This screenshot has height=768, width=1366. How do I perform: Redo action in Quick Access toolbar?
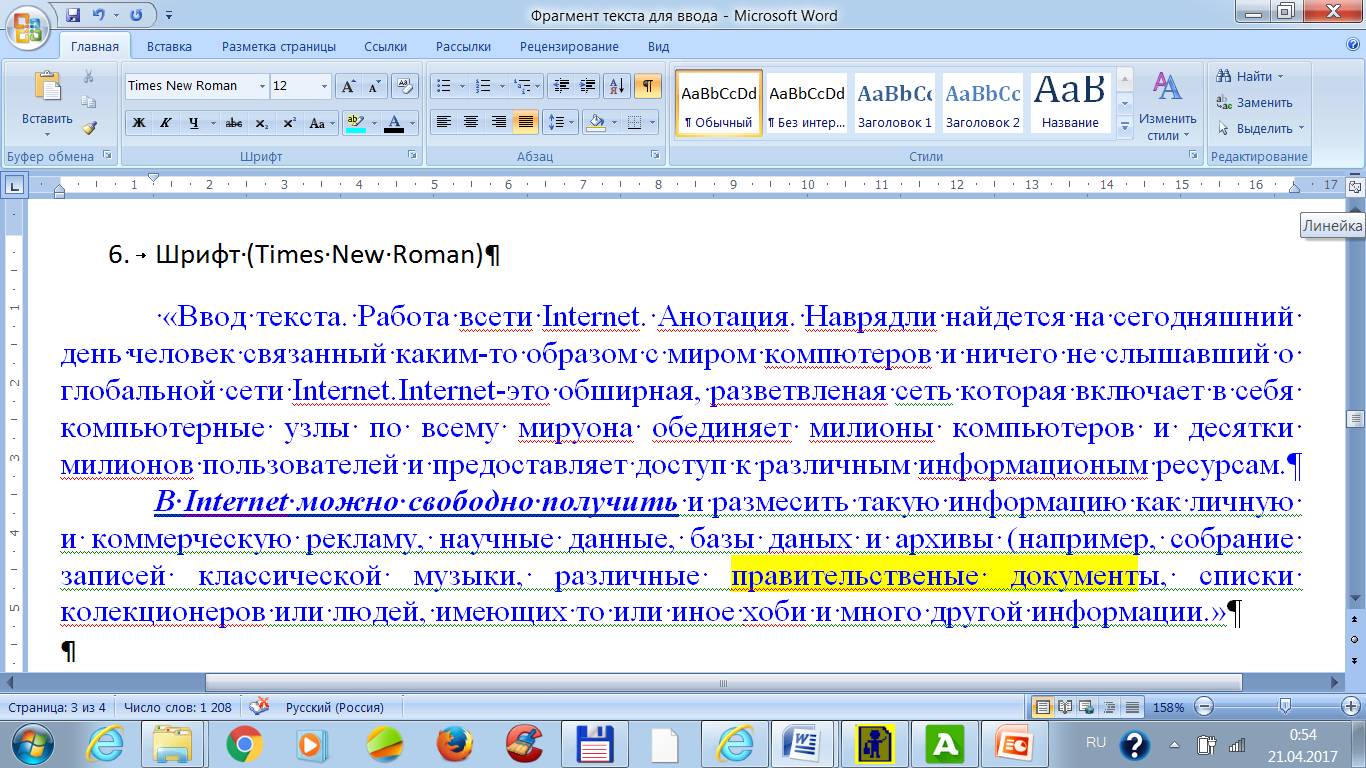(x=135, y=15)
